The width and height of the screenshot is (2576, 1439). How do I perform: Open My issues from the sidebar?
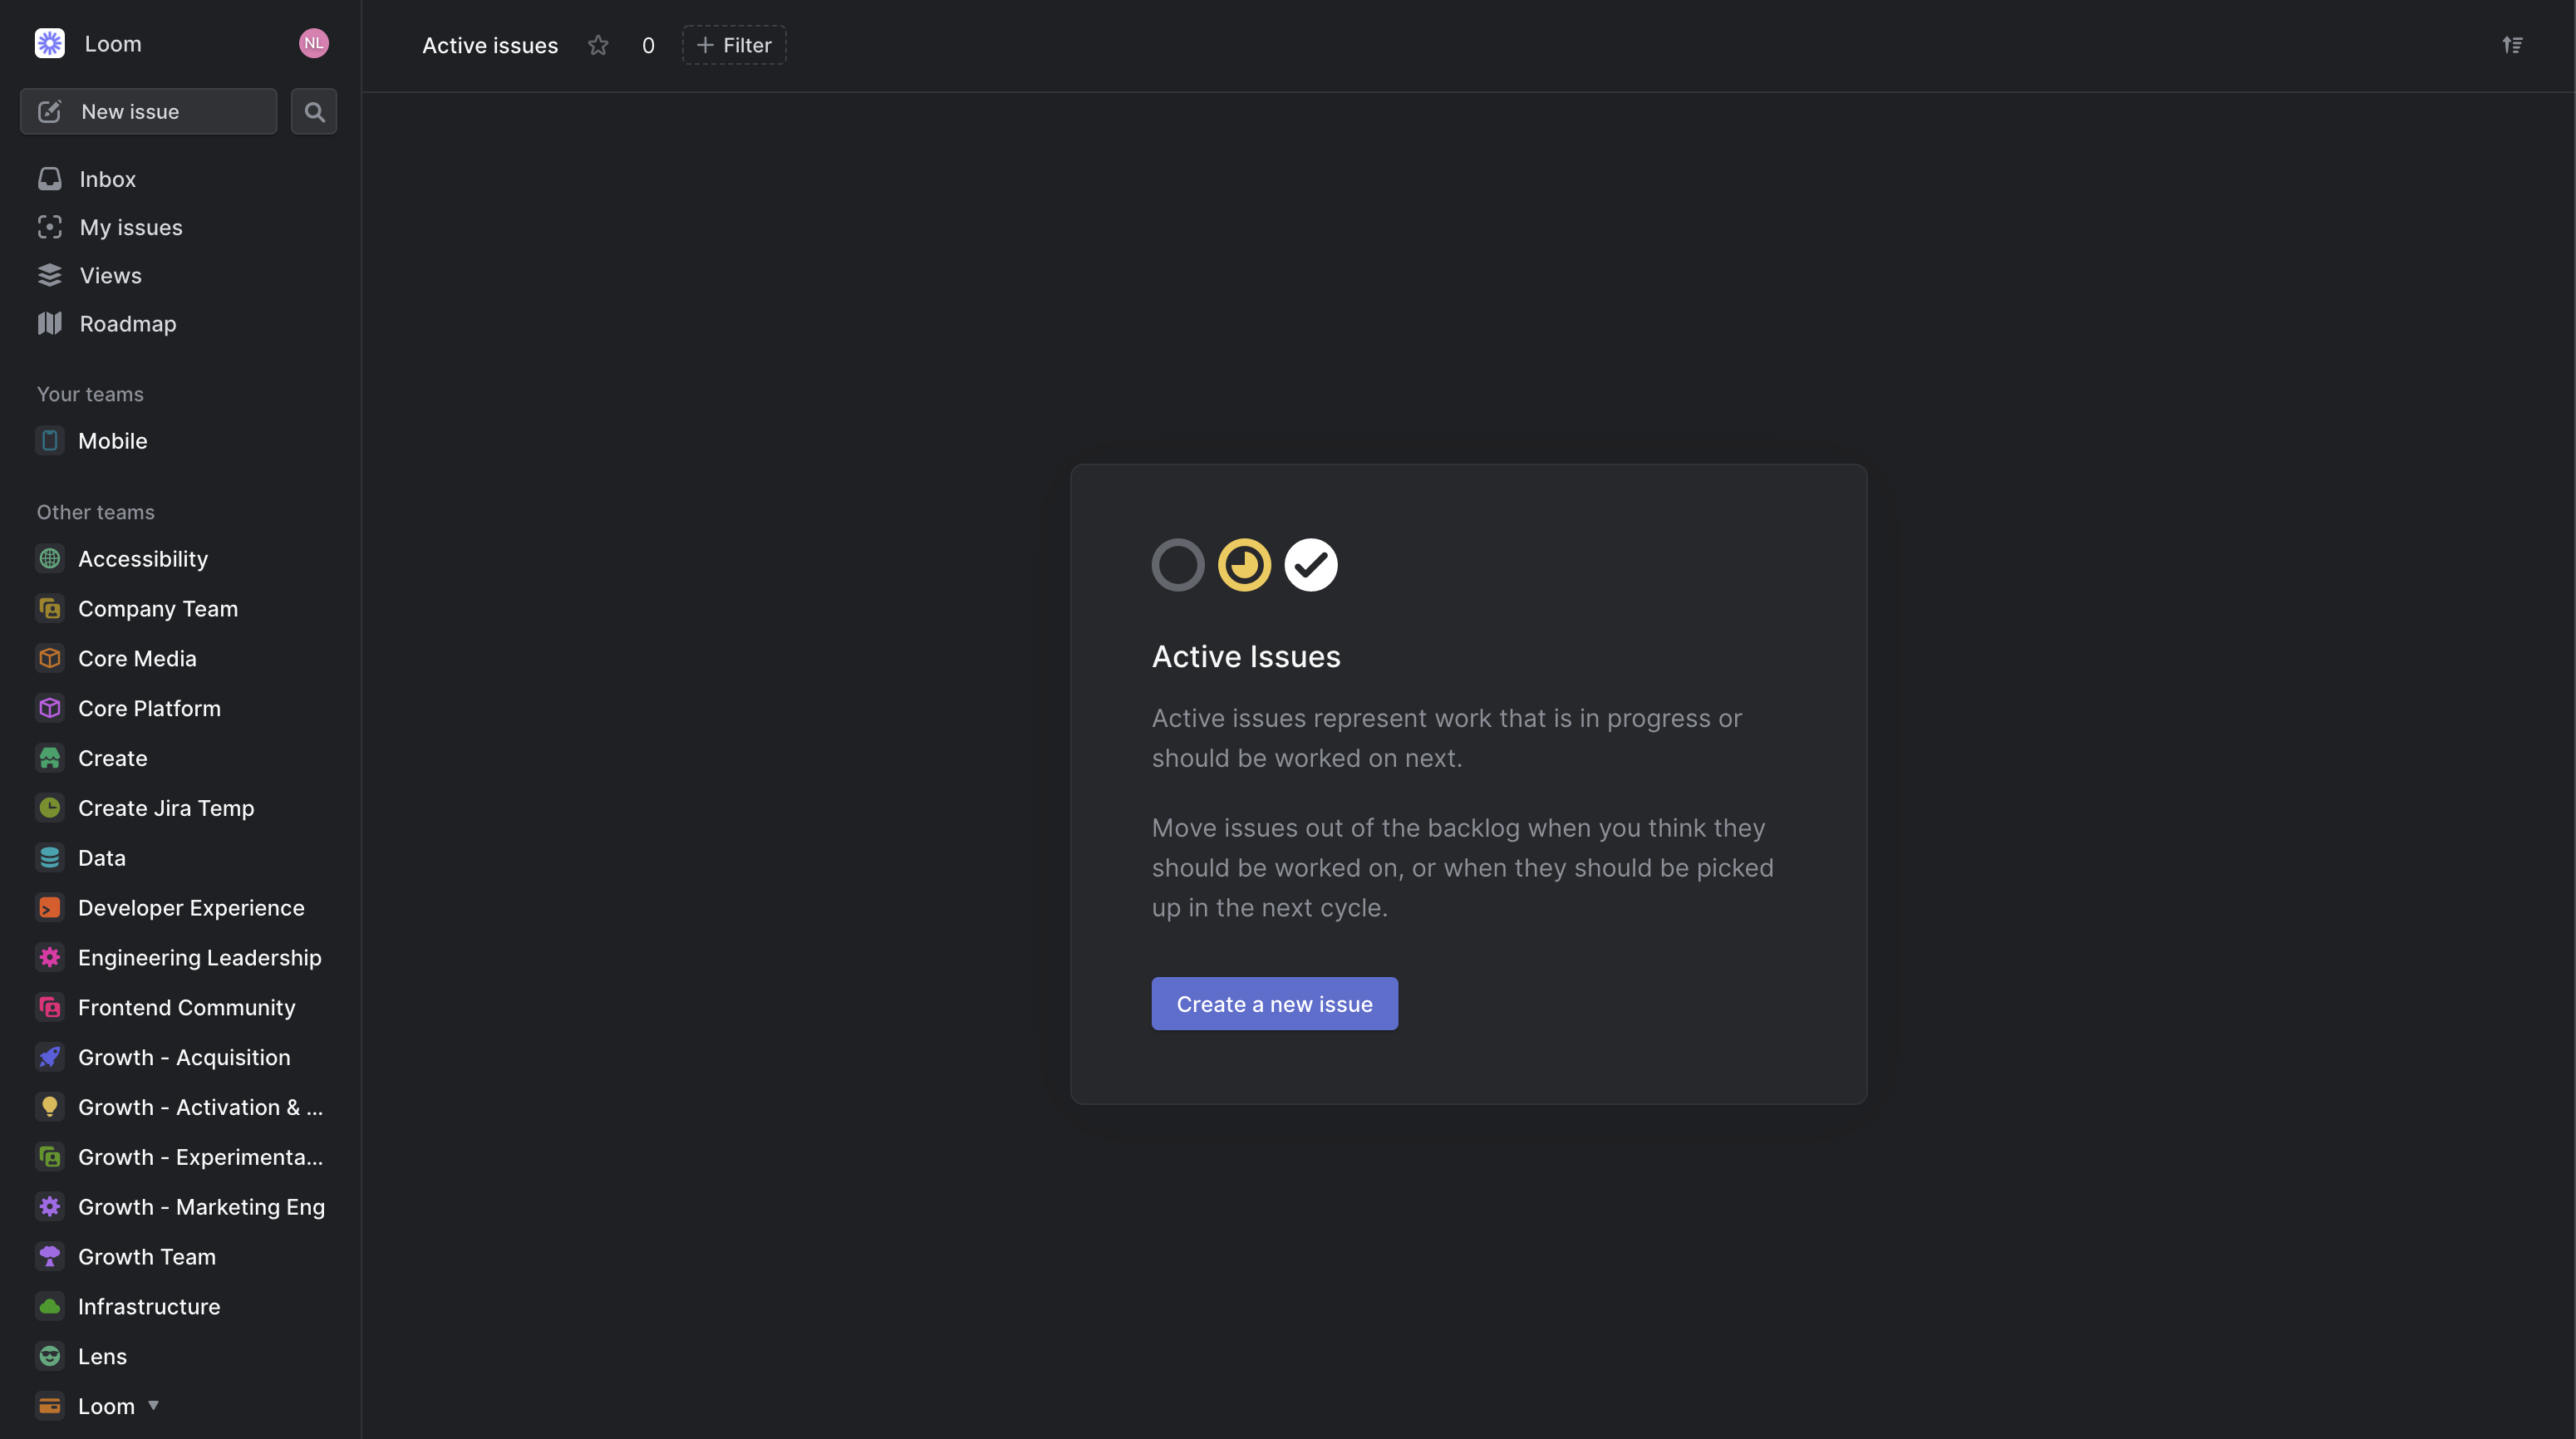pos(130,227)
